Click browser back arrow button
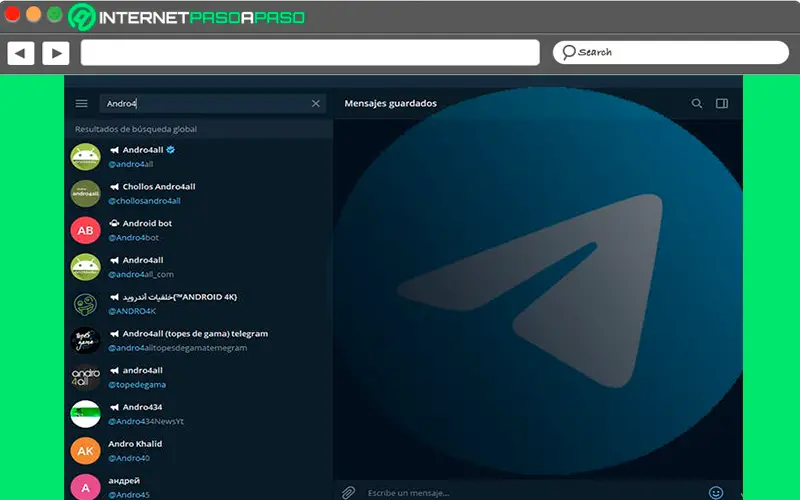This screenshot has height=500, width=800. pos(21,53)
